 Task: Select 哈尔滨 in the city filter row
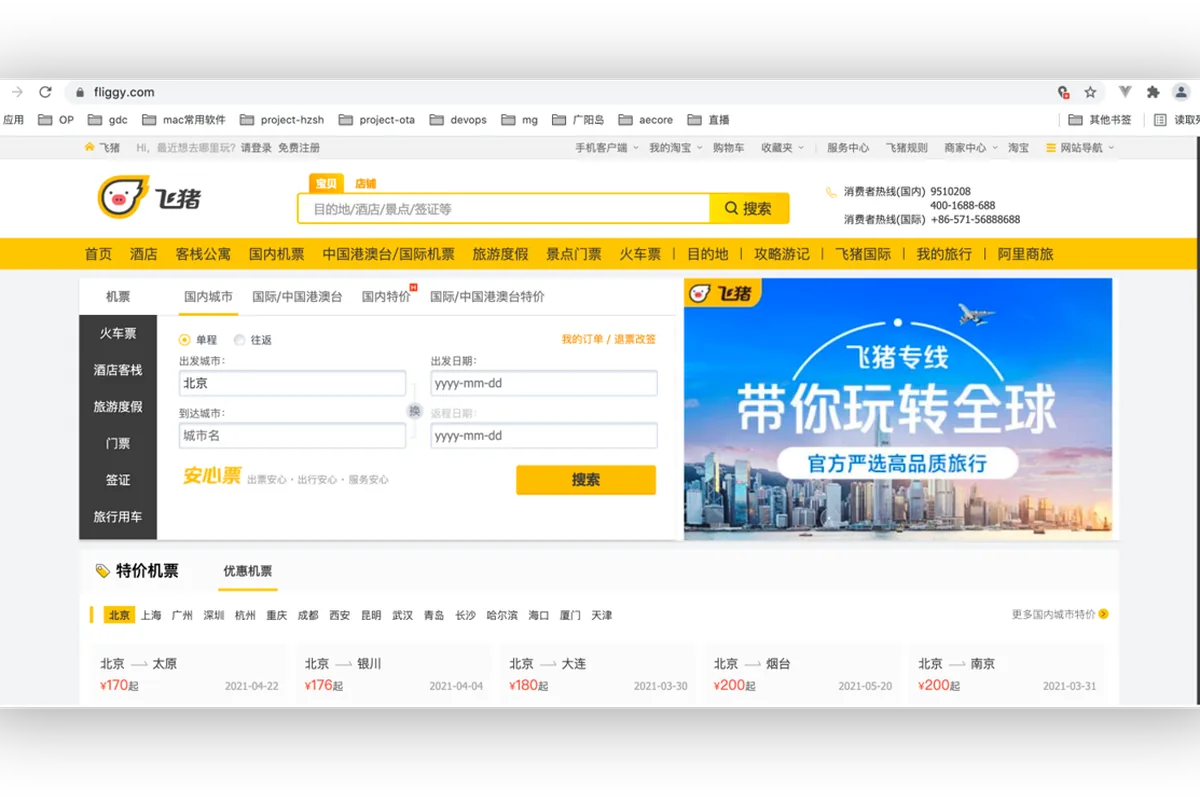coord(502,615)
